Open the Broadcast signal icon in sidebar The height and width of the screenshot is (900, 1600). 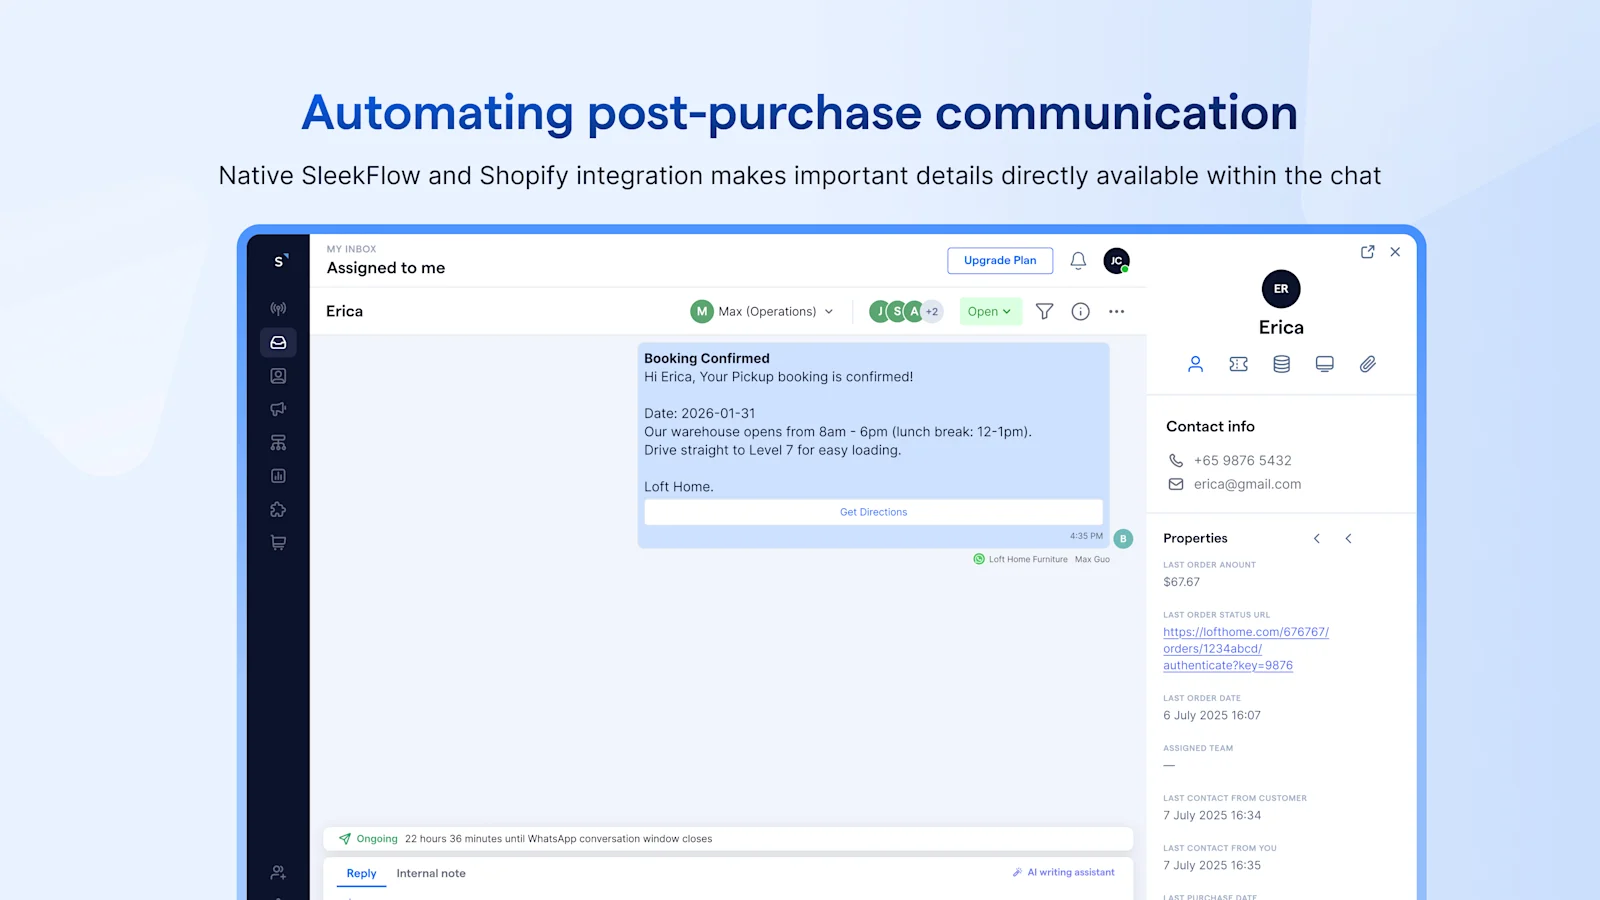coord(278,309)
